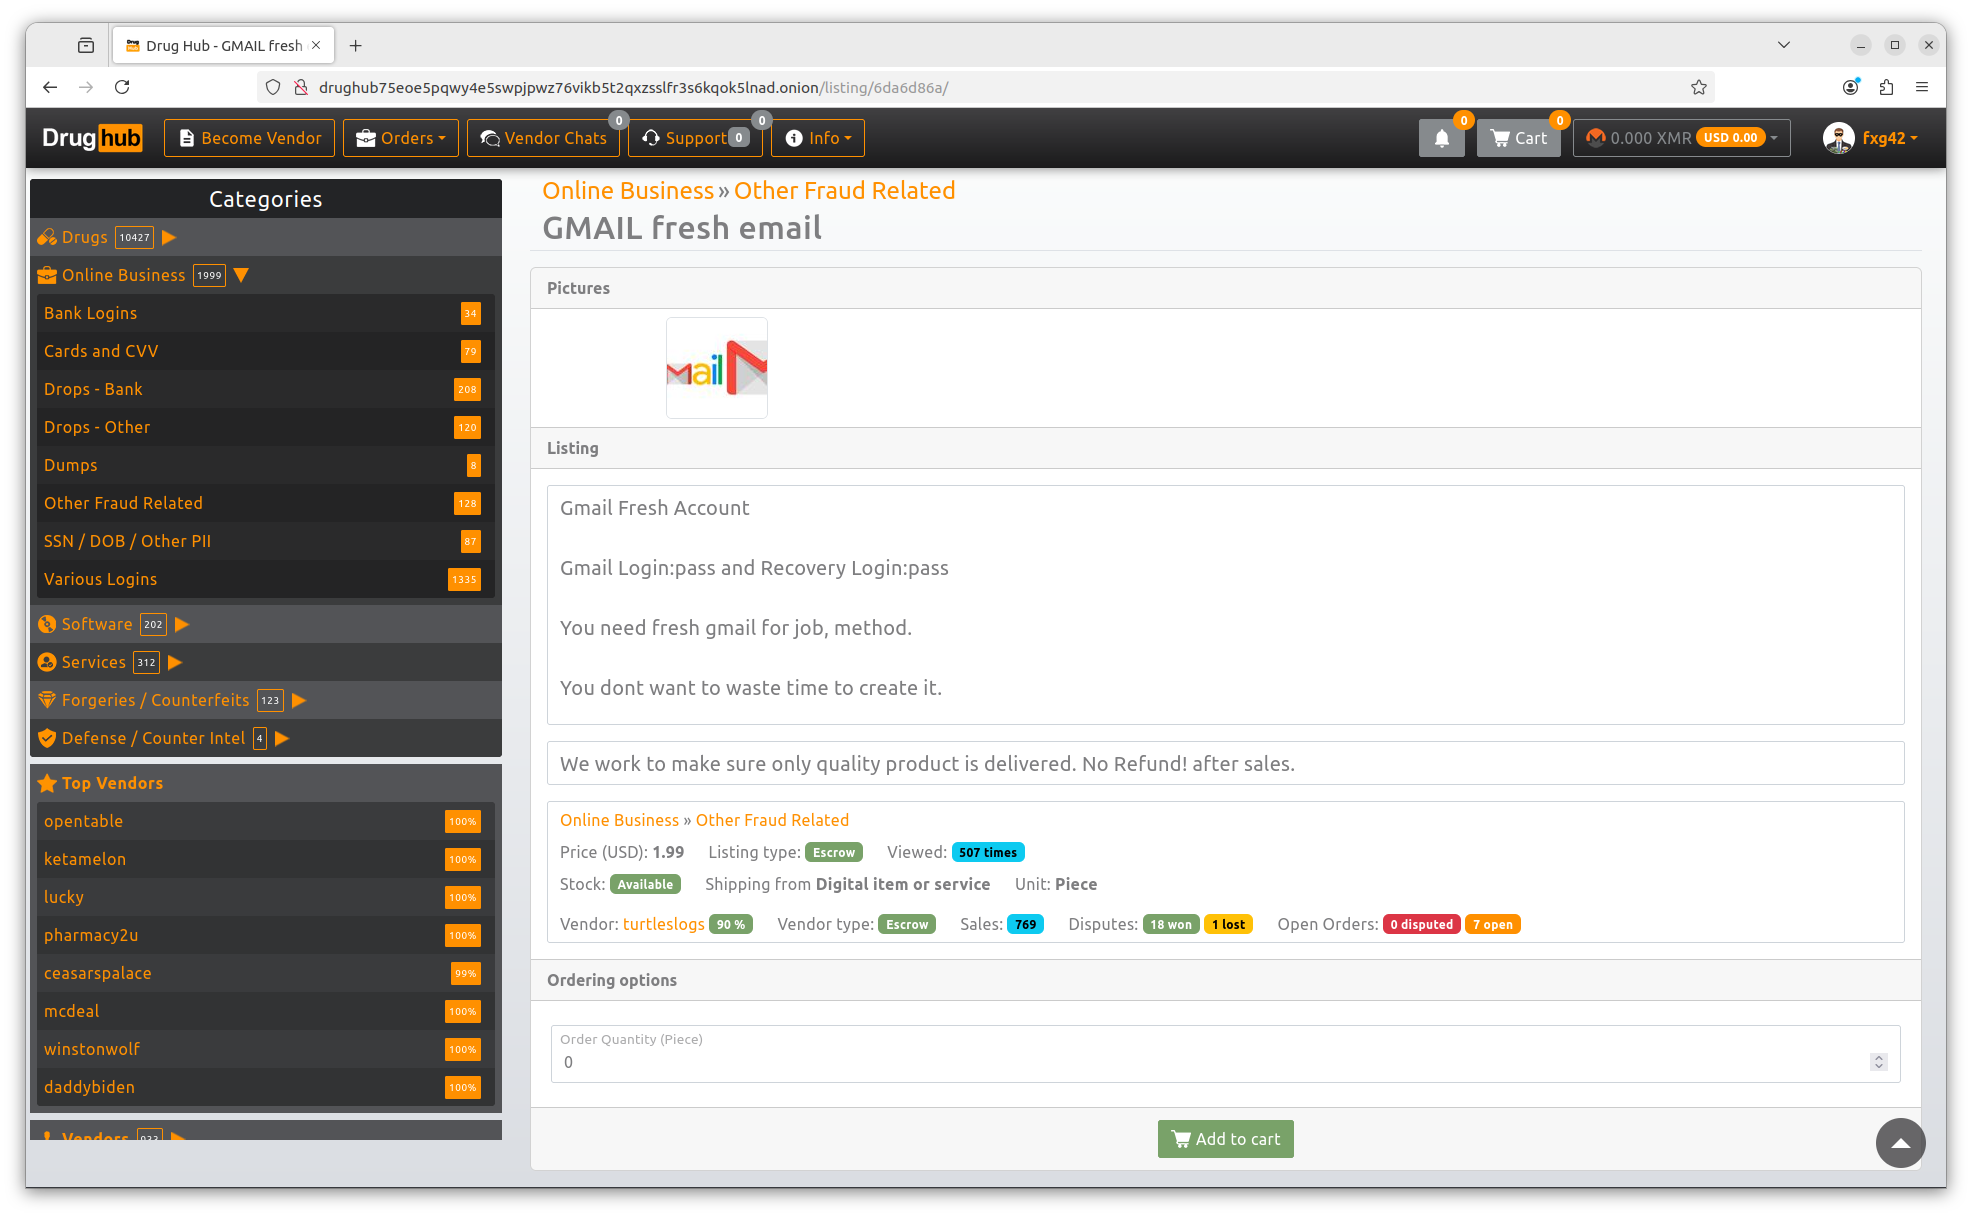The height and width of the screenshot is (1217, 1972).
Task: Click the notification bell icon
Action: coord(1440,138)
